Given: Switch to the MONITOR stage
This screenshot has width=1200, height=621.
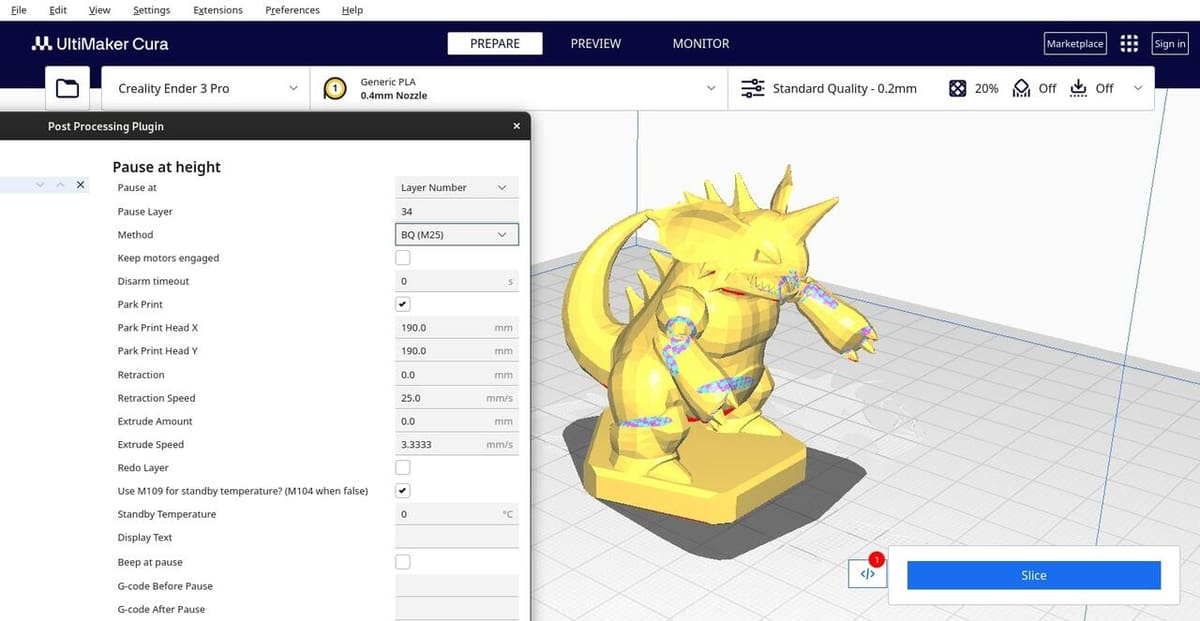Looking at the screenshot, I should point(701,44).
